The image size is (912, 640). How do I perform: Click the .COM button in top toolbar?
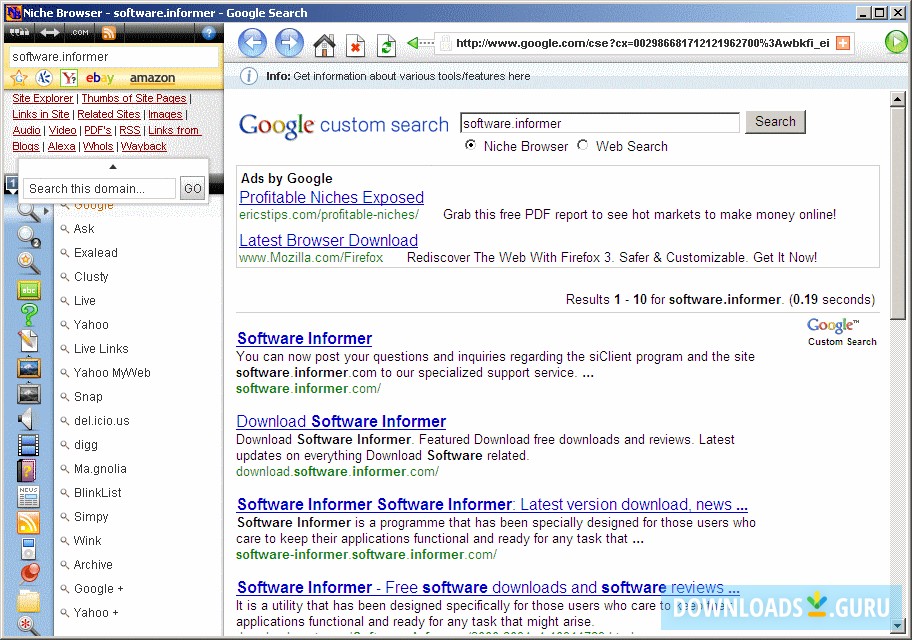(x=79, y=33)
